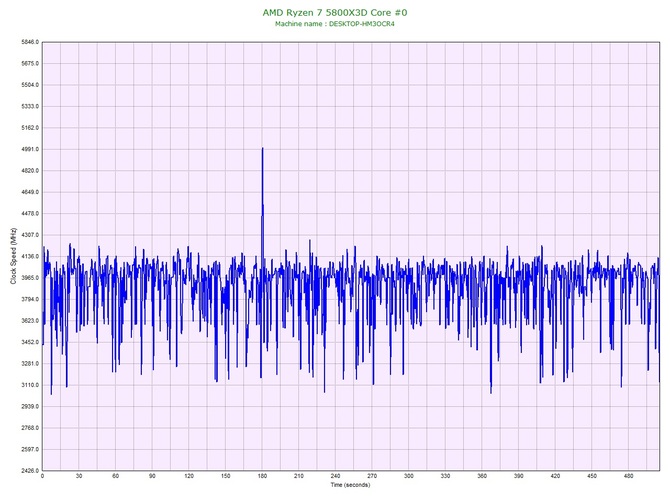
Task: Click the 210 seconds x-axis tick label
Action: click(x=299, y=476)
